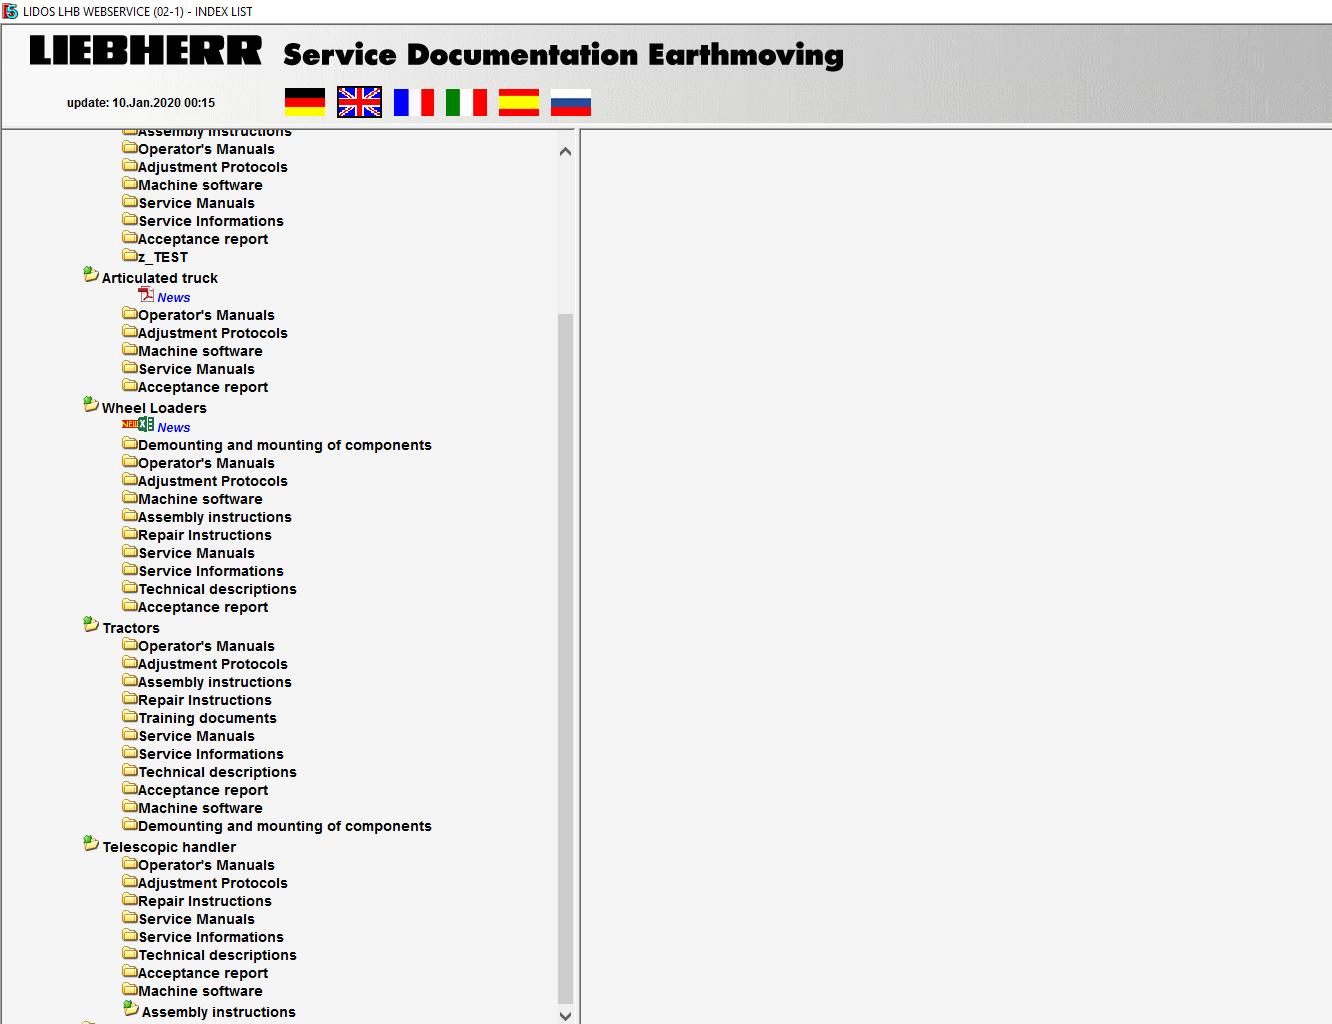Viewport: 1332px width, 1024px height.
Task: Open the News link under Wheel Loaders
Action: pyautogui.click(x=172, y=427)
